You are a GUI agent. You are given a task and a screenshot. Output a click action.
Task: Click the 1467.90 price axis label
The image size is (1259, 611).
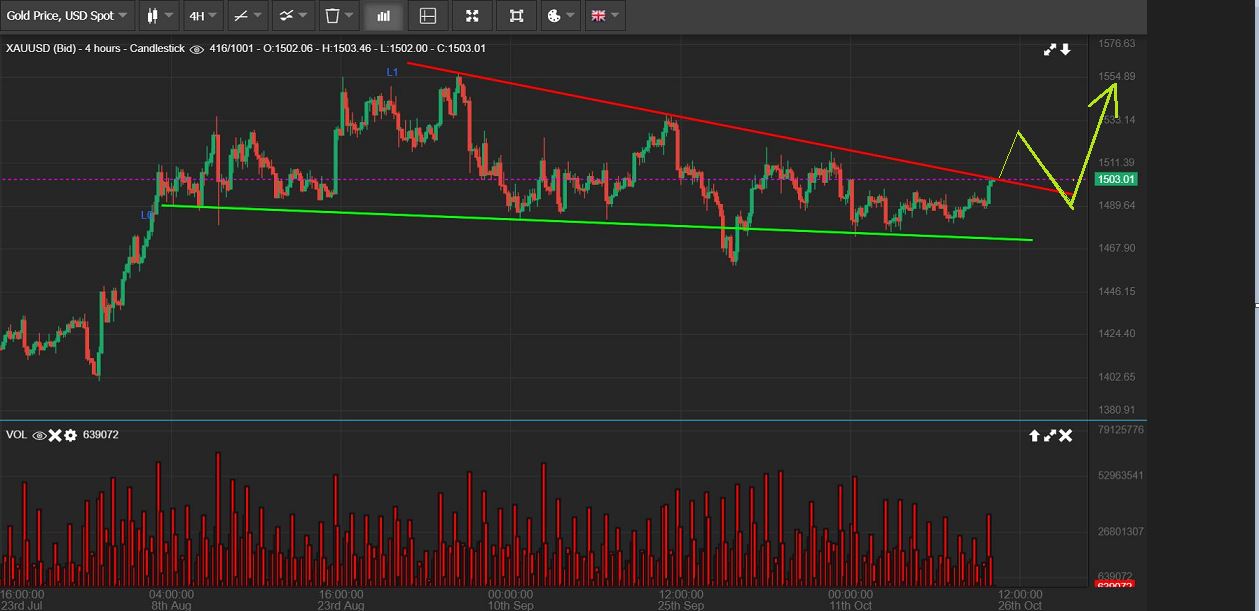coord(1116,248)
